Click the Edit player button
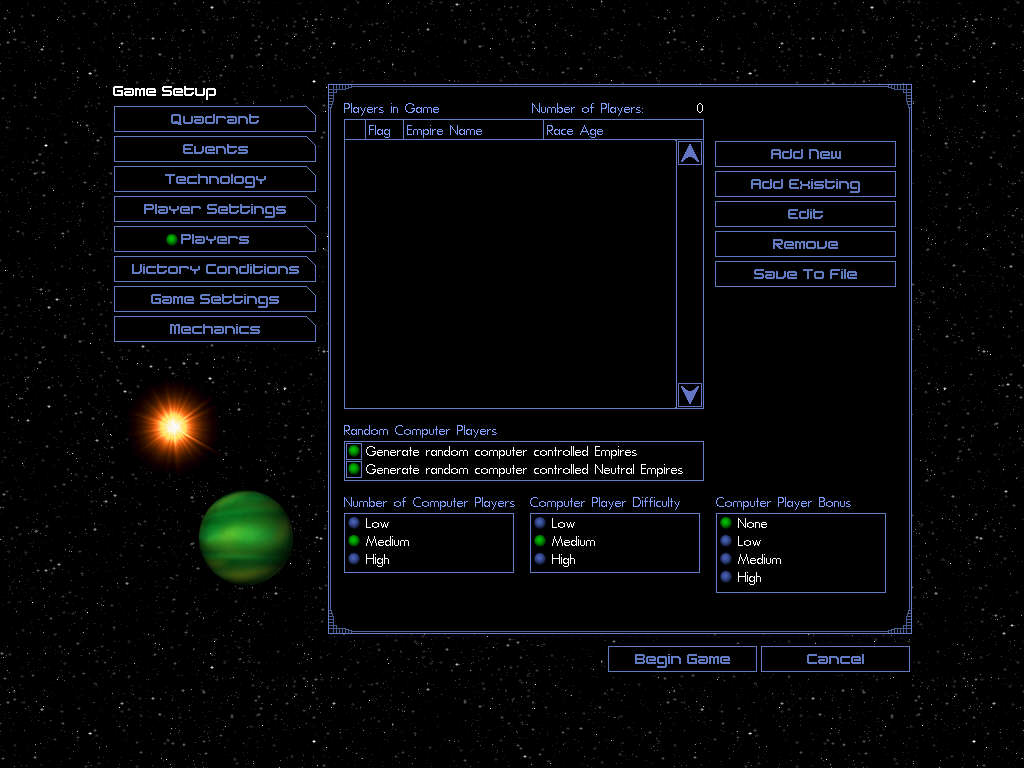 (805, 214)
